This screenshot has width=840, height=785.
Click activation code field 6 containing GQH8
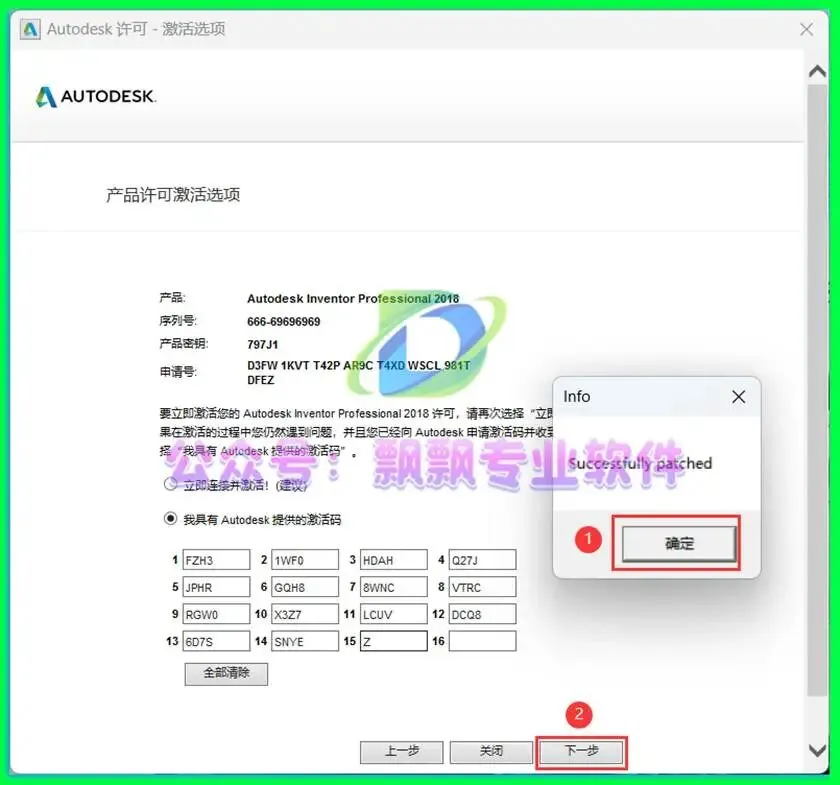(x=305, y=587)
